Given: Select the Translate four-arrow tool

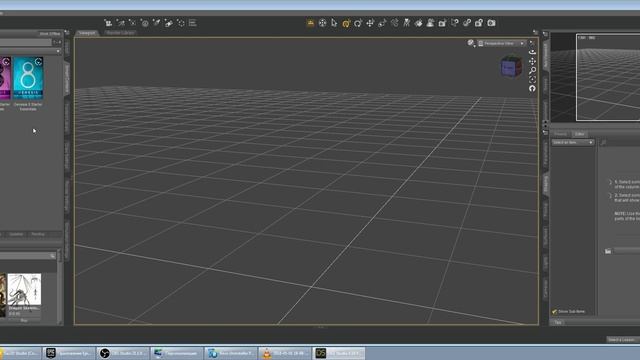Looking at the screenshot, I should [x=370, y=23].
